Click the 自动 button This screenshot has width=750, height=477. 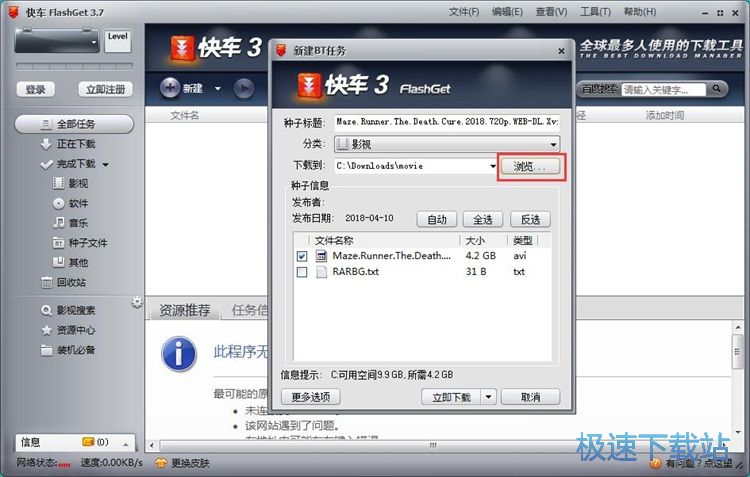[x=437, y=220]
